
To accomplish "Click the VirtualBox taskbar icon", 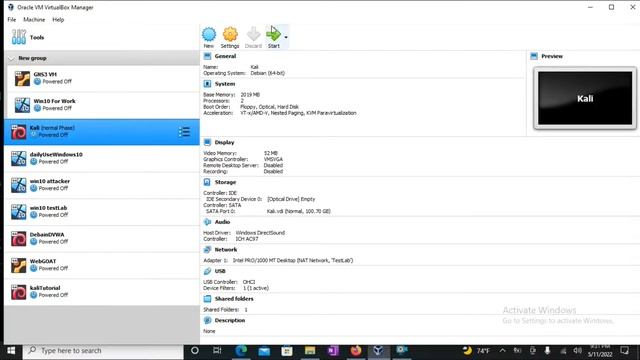I will coord(378,351).
